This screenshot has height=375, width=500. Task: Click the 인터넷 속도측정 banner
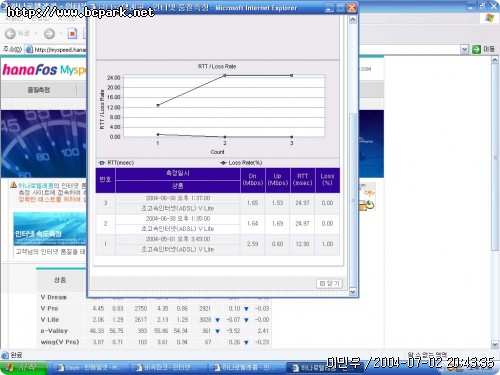(49, 228)
